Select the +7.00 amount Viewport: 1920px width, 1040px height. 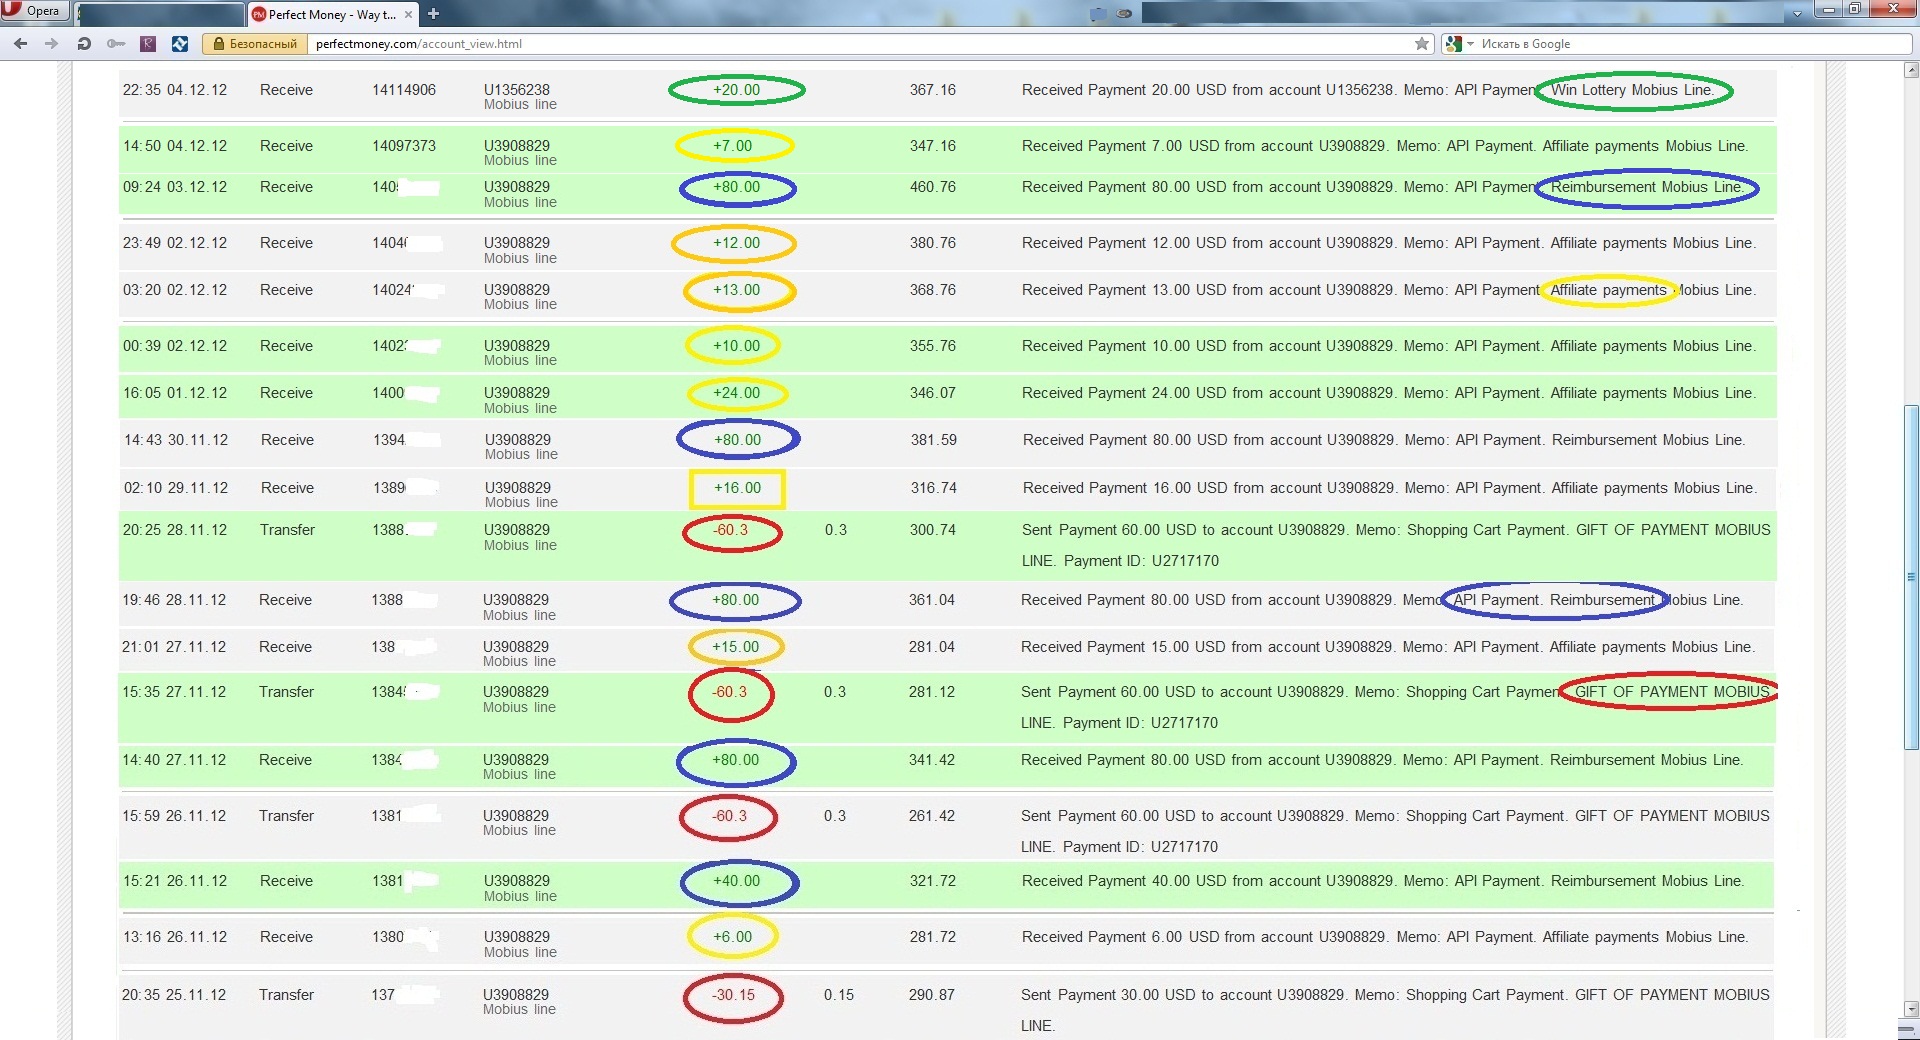(x=732, y=146)
